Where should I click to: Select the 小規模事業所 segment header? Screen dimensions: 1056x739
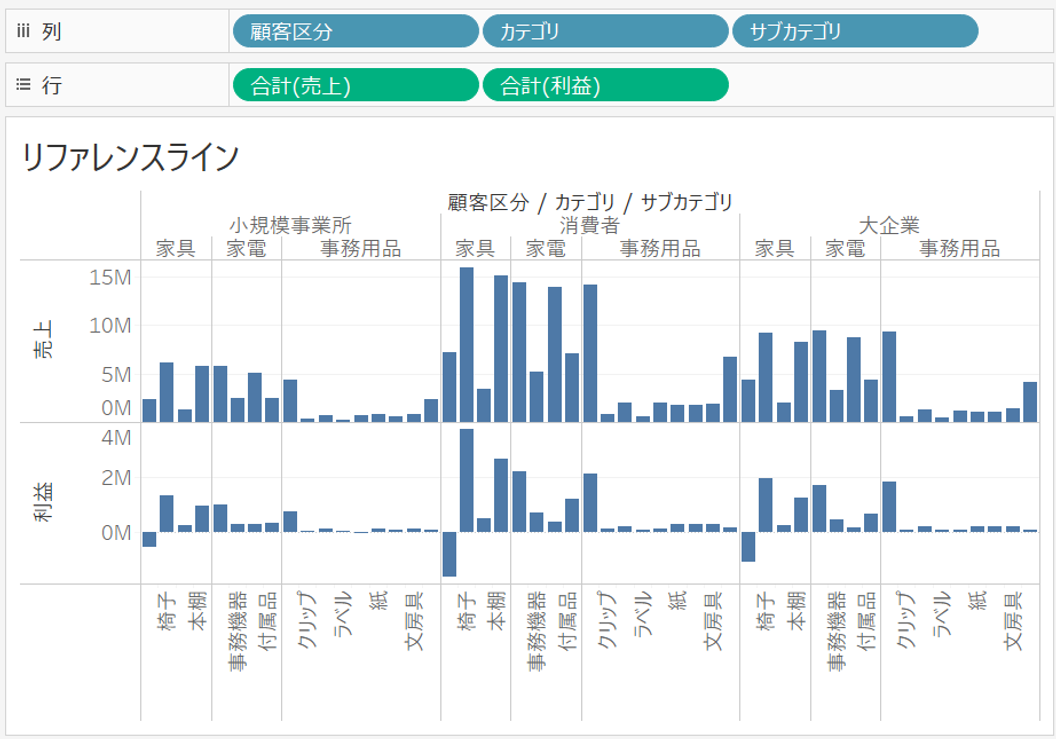coord(290,225)
